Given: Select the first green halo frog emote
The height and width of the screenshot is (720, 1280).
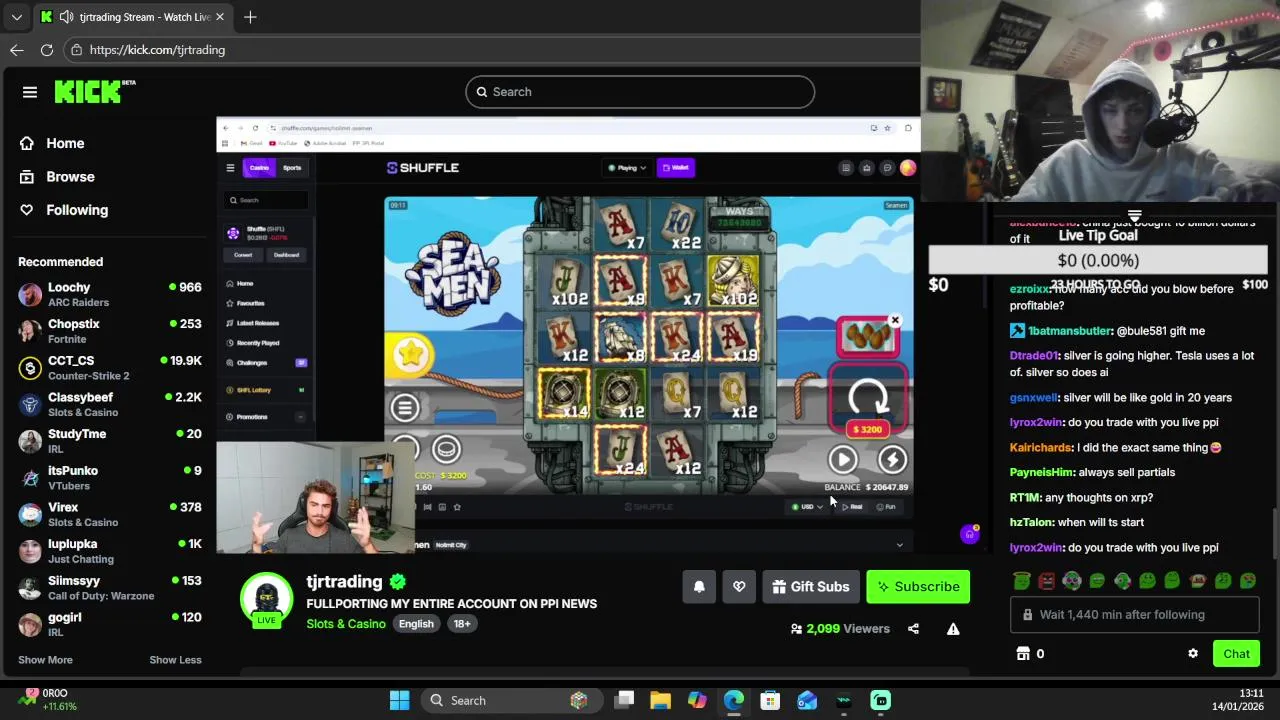Looking at the screenshot, I should coord(1021,580).
